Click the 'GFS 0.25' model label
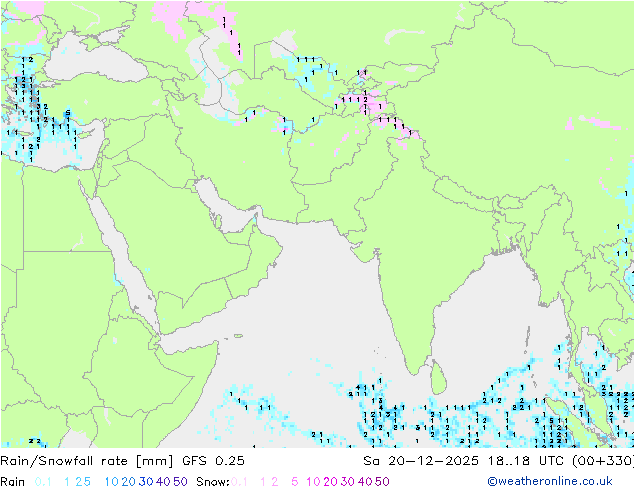The height and width of the screenshot is (490, 634). [x=213, y=461]
